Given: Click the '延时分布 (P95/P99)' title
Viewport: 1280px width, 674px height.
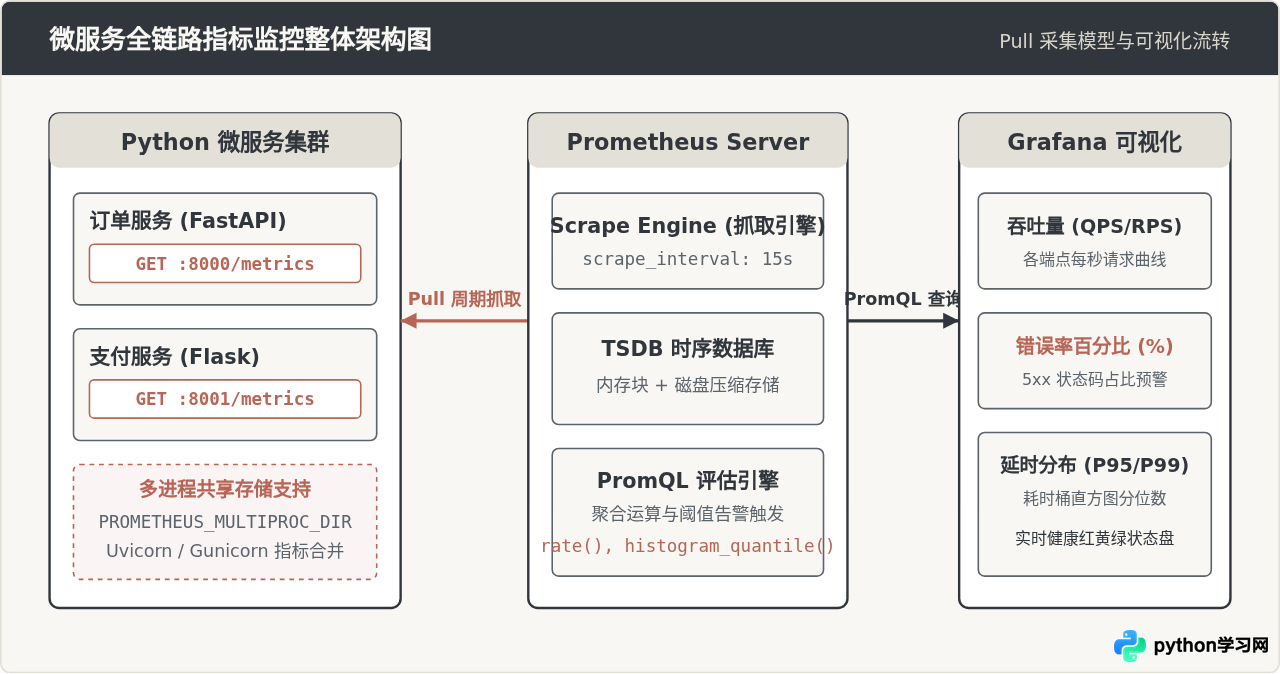Looking at the screenshot, I should coord(1095,465).
